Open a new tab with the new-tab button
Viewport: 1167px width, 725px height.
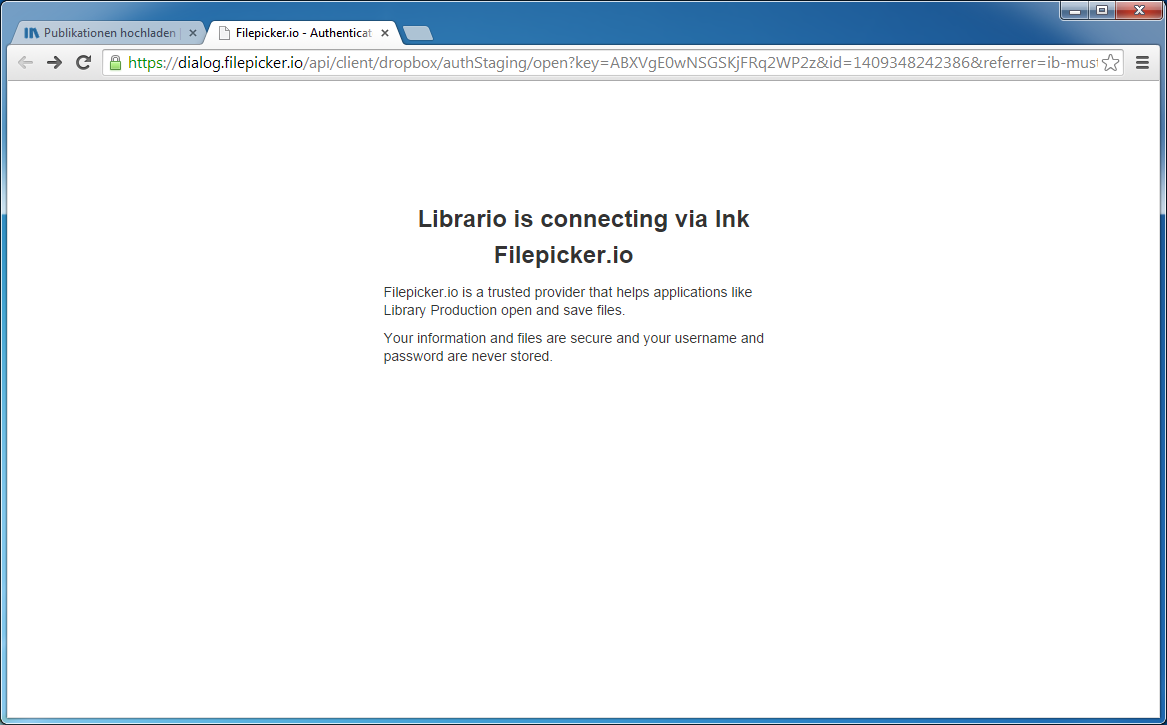coord(418,33)
